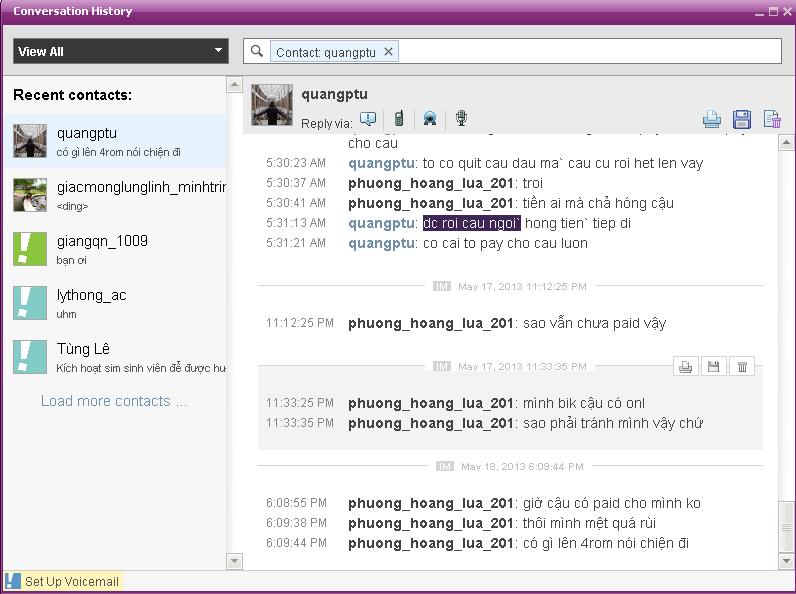Click Tùng Lê avatar icon
The height and width of the screenshot is (594, 796).
click(x=30, y=357)
